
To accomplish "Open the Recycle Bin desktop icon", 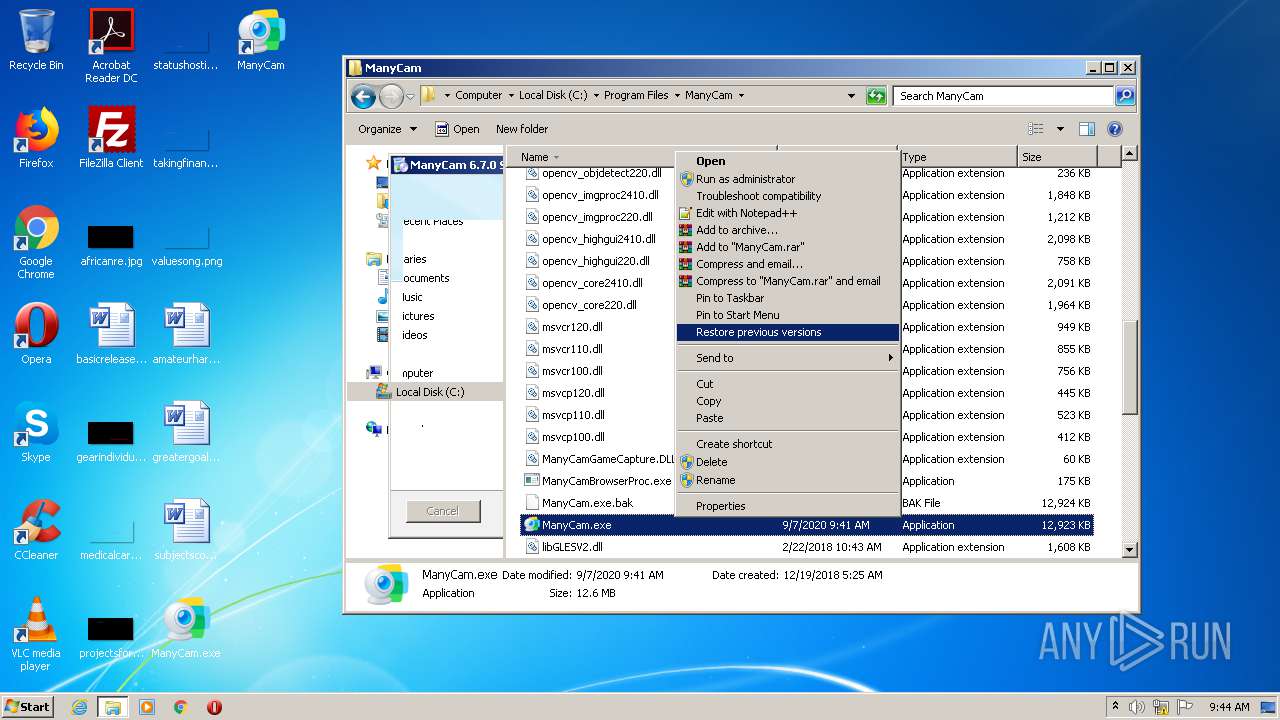I will click(x=36, y=40).
